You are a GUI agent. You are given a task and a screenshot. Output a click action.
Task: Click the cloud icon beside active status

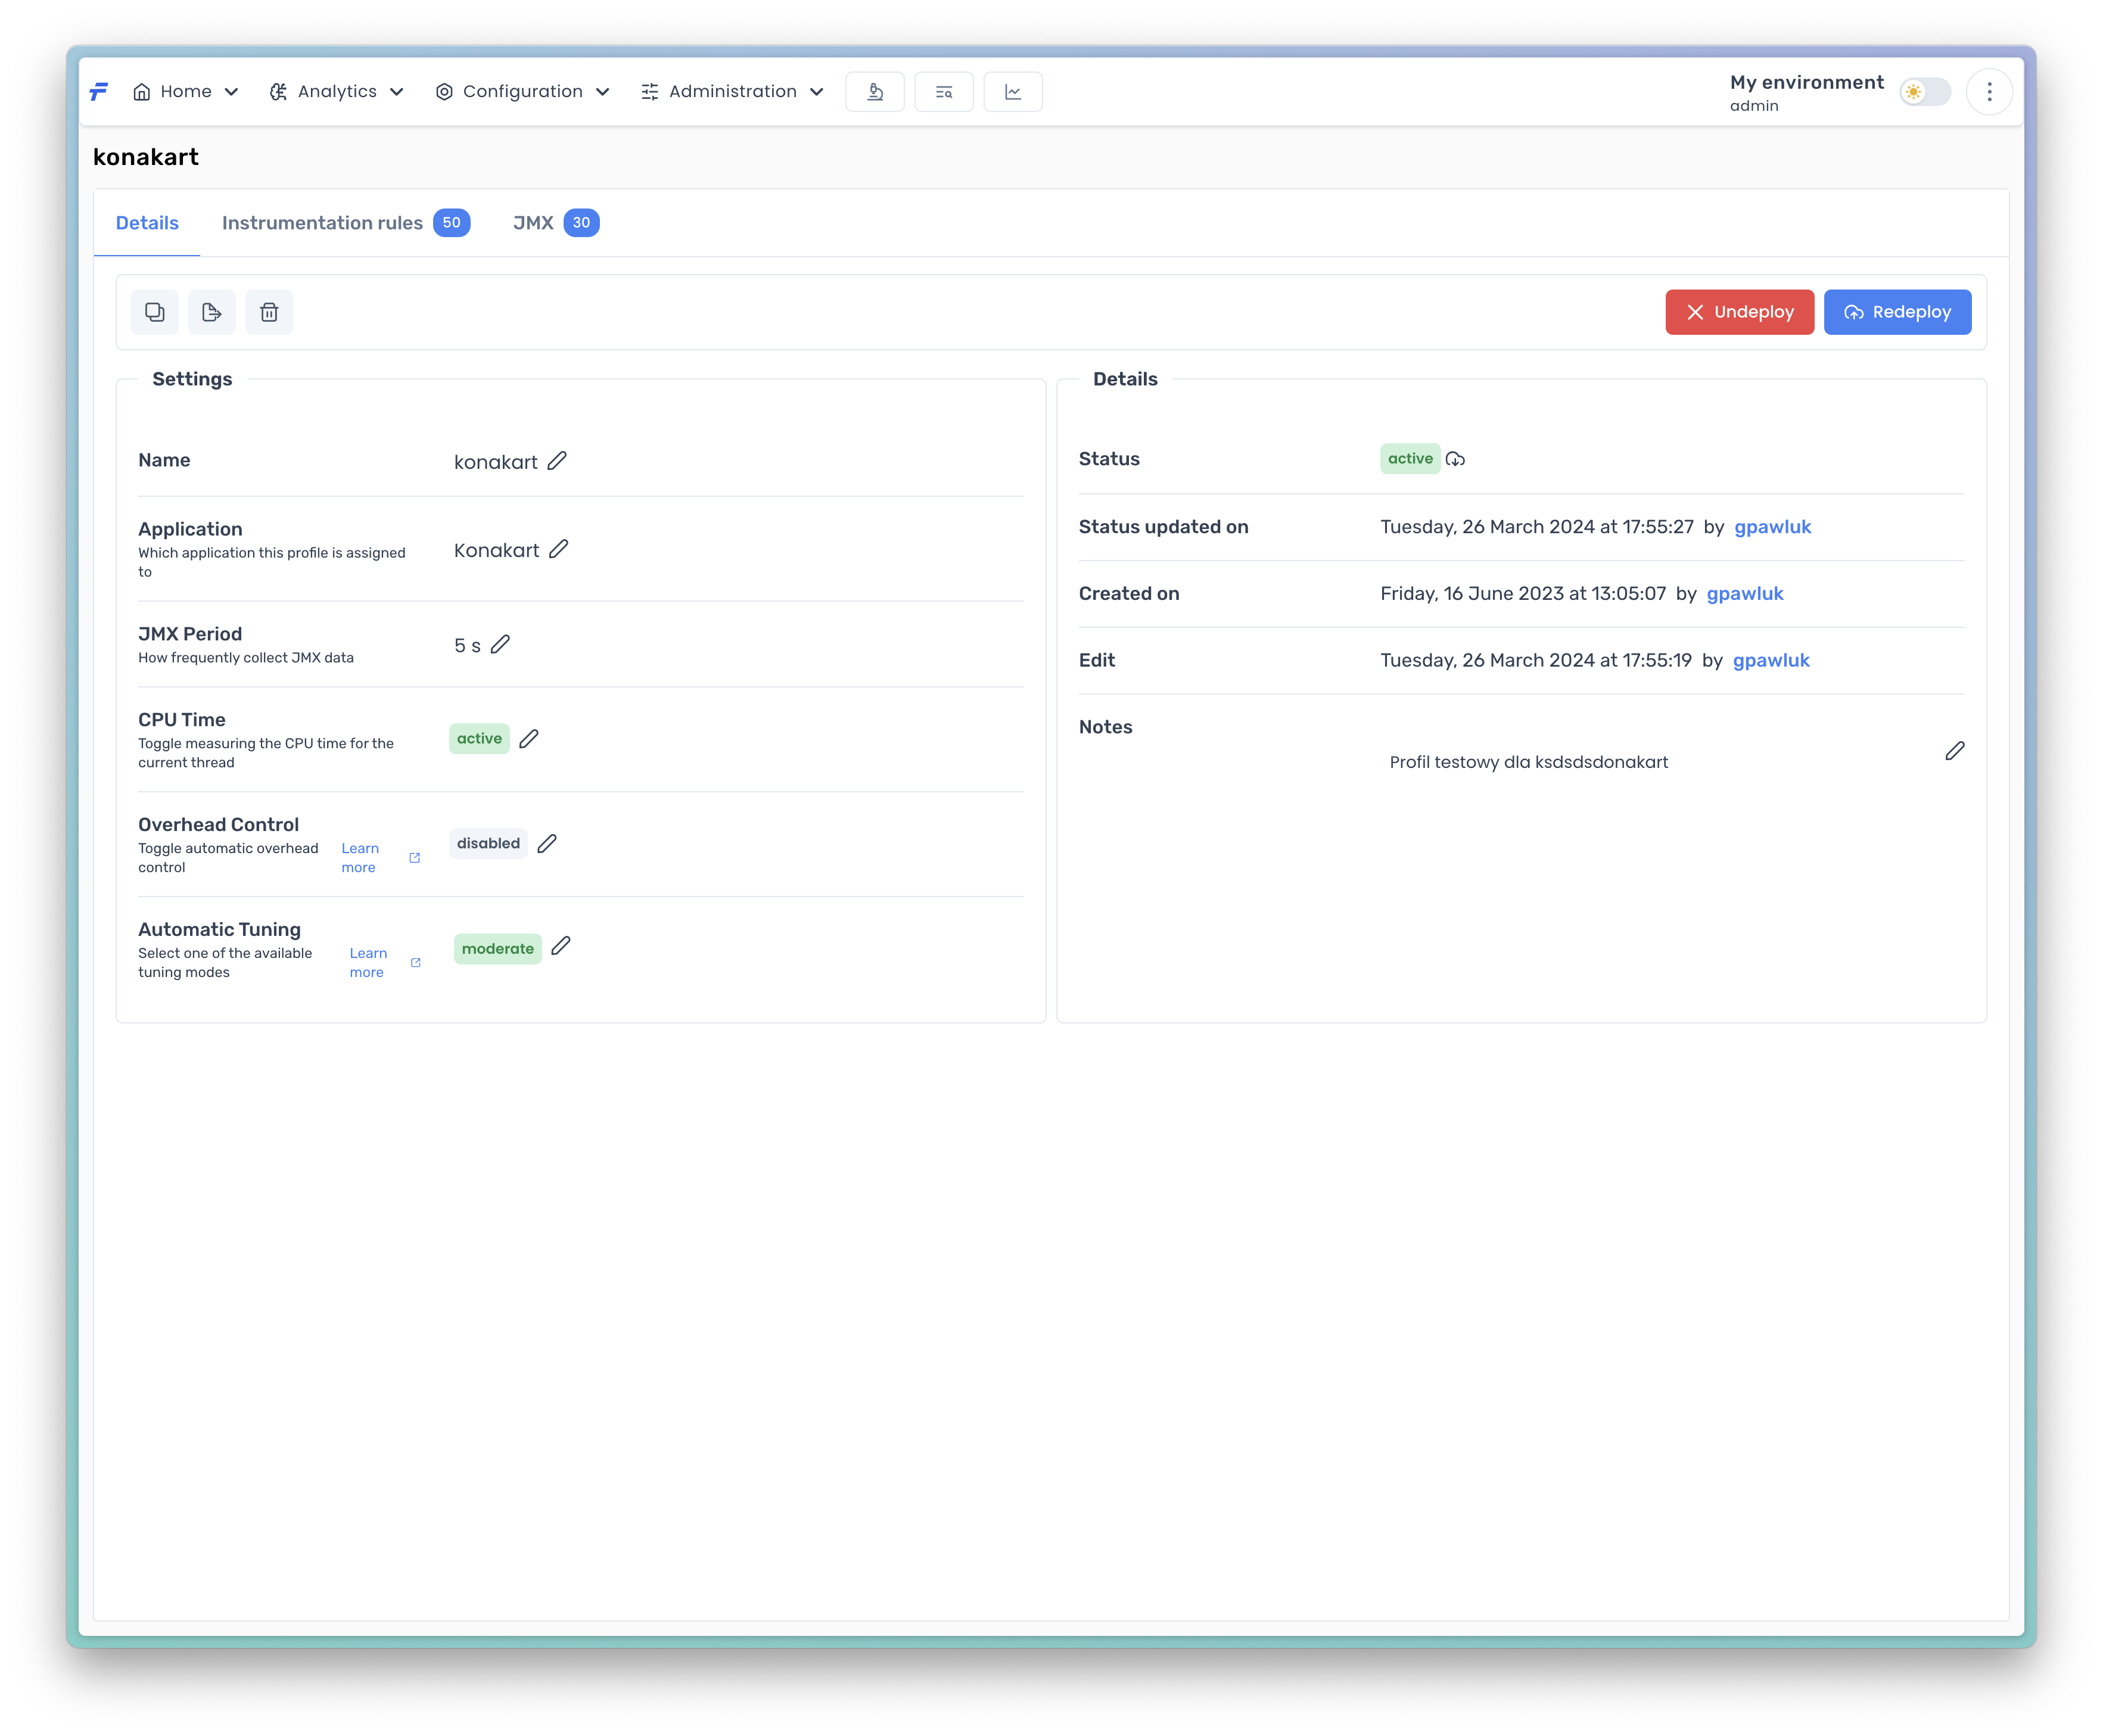click(x=1456, y=459)
